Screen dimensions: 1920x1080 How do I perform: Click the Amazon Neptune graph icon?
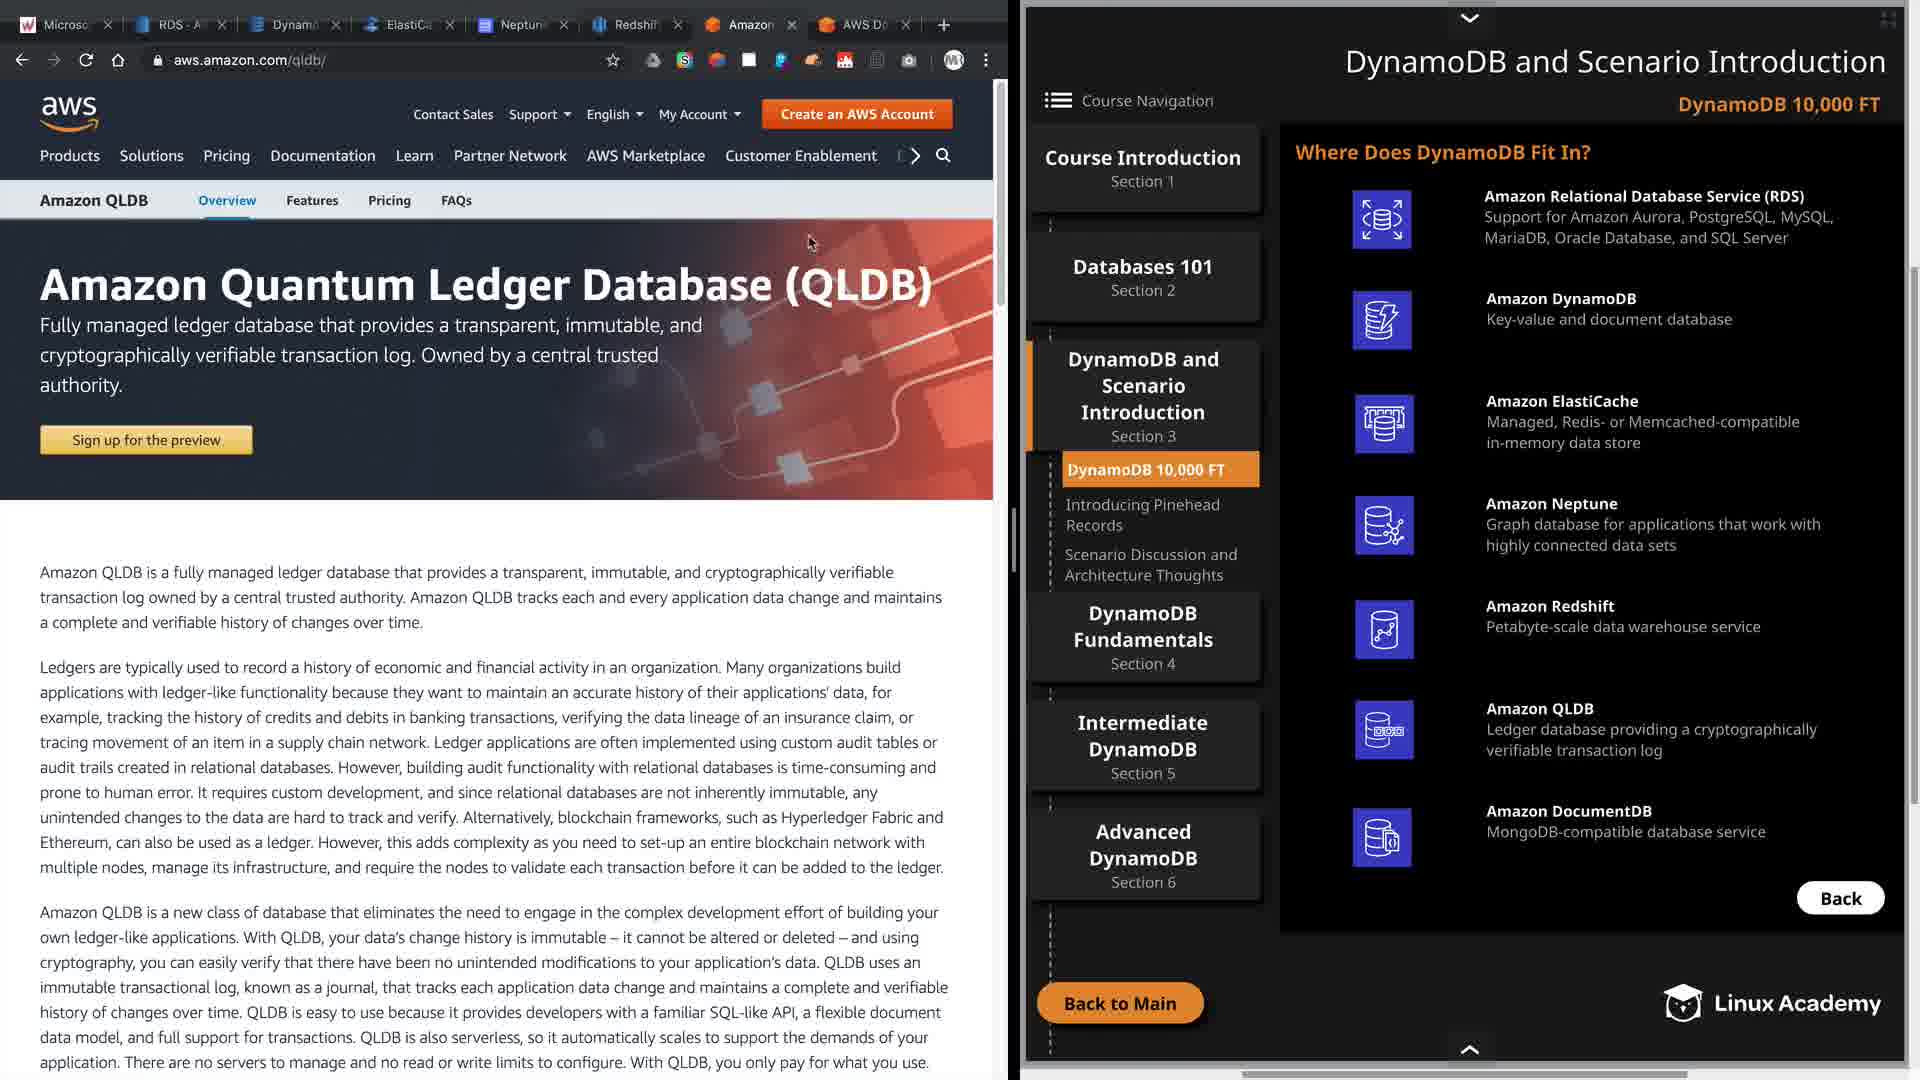(1384, 525)
